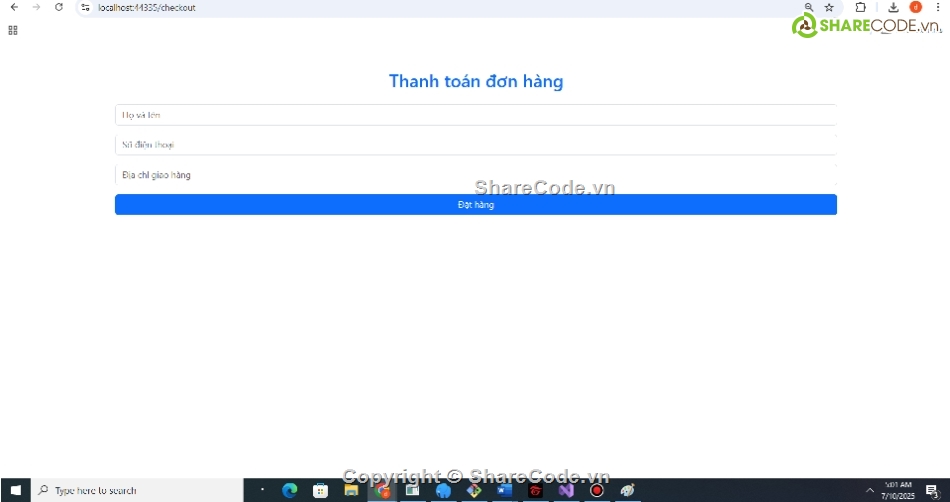950x502 pixels.
Task: Open the browser extensions puzzle icon
Action: (x=860, y=7)
